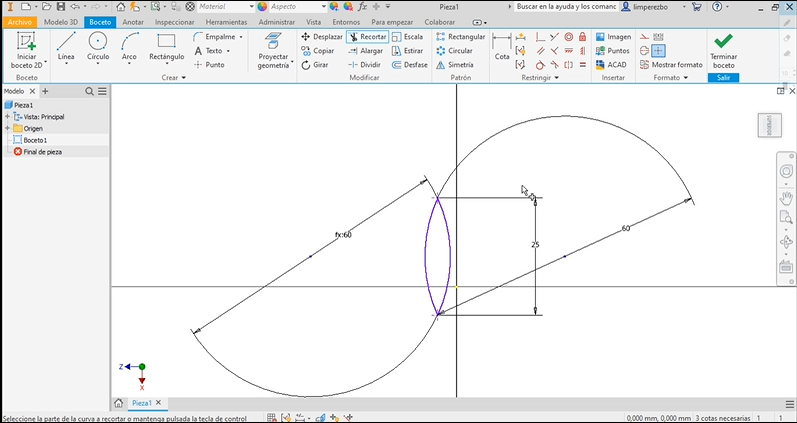Click the browser search icon
The height and width of the screenshot is (423, 797).
pos(89,91)
